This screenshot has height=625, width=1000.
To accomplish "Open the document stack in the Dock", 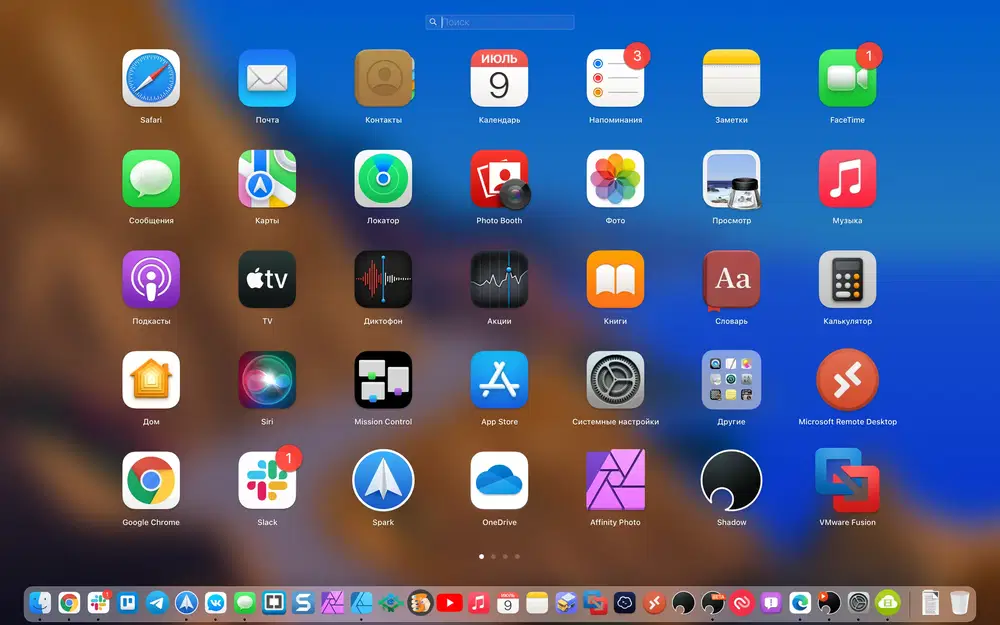I will pyautogui.click(x=930, y=603).
